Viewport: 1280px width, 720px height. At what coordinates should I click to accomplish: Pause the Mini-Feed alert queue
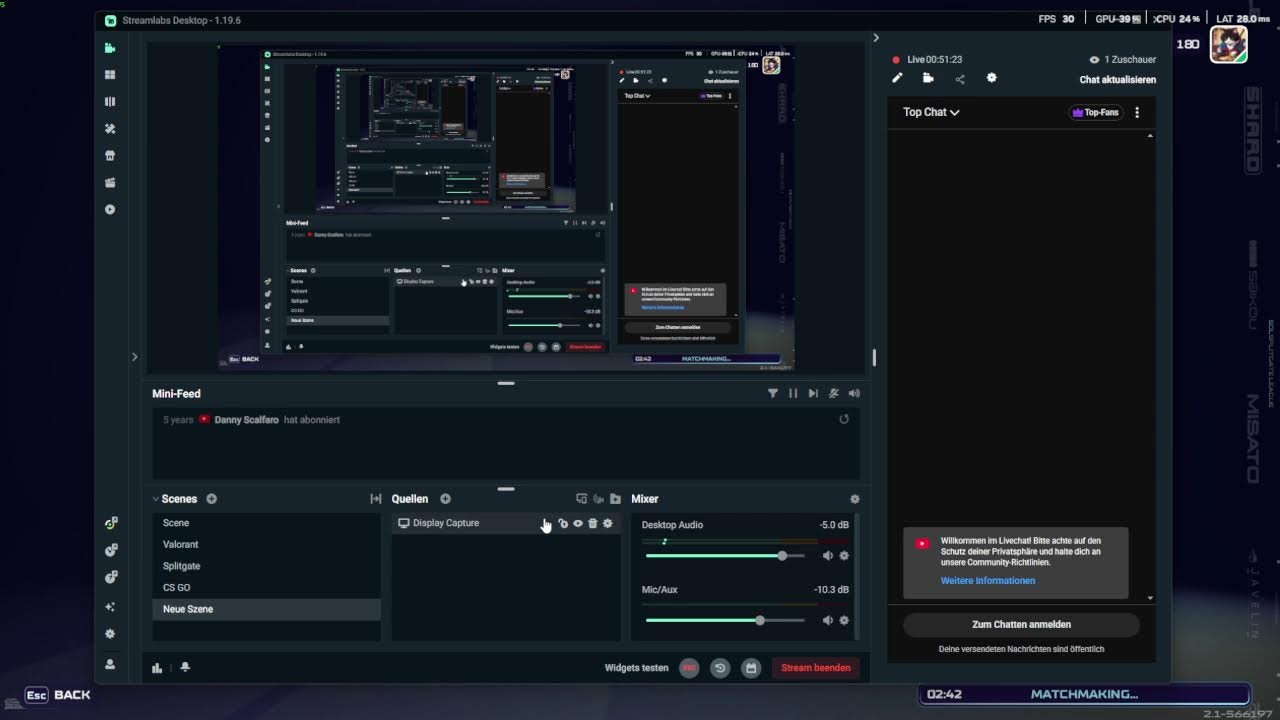[x=793, y=393]
